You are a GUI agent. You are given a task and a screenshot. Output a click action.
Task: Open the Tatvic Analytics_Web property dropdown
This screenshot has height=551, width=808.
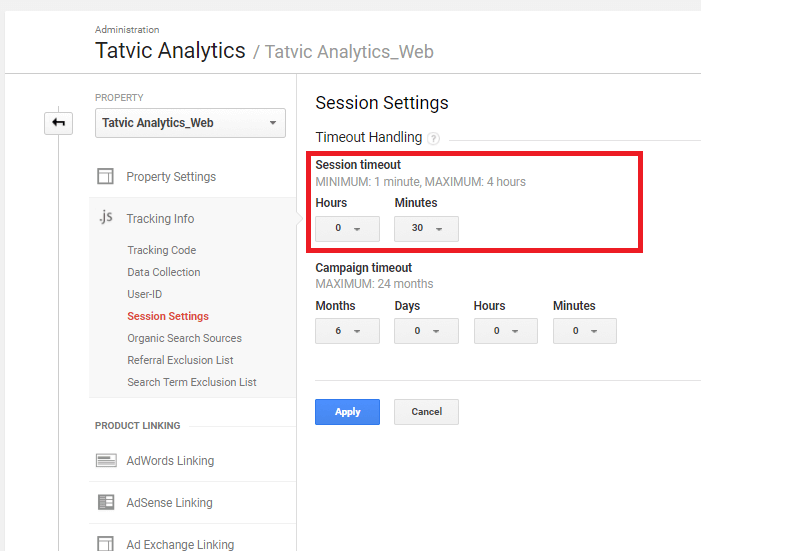click(x=190, y=123)
